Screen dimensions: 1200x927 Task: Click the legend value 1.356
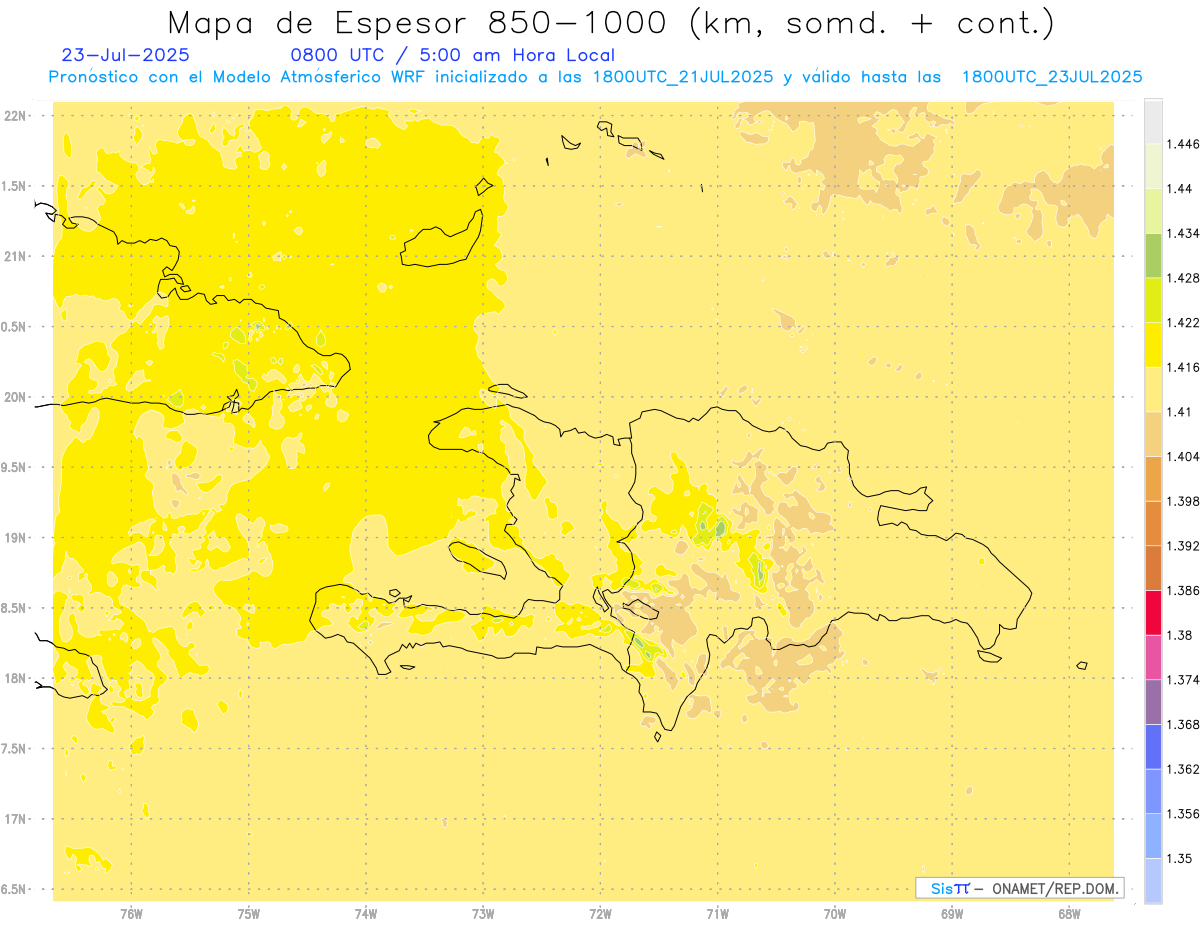click(x=1183, y=814)
